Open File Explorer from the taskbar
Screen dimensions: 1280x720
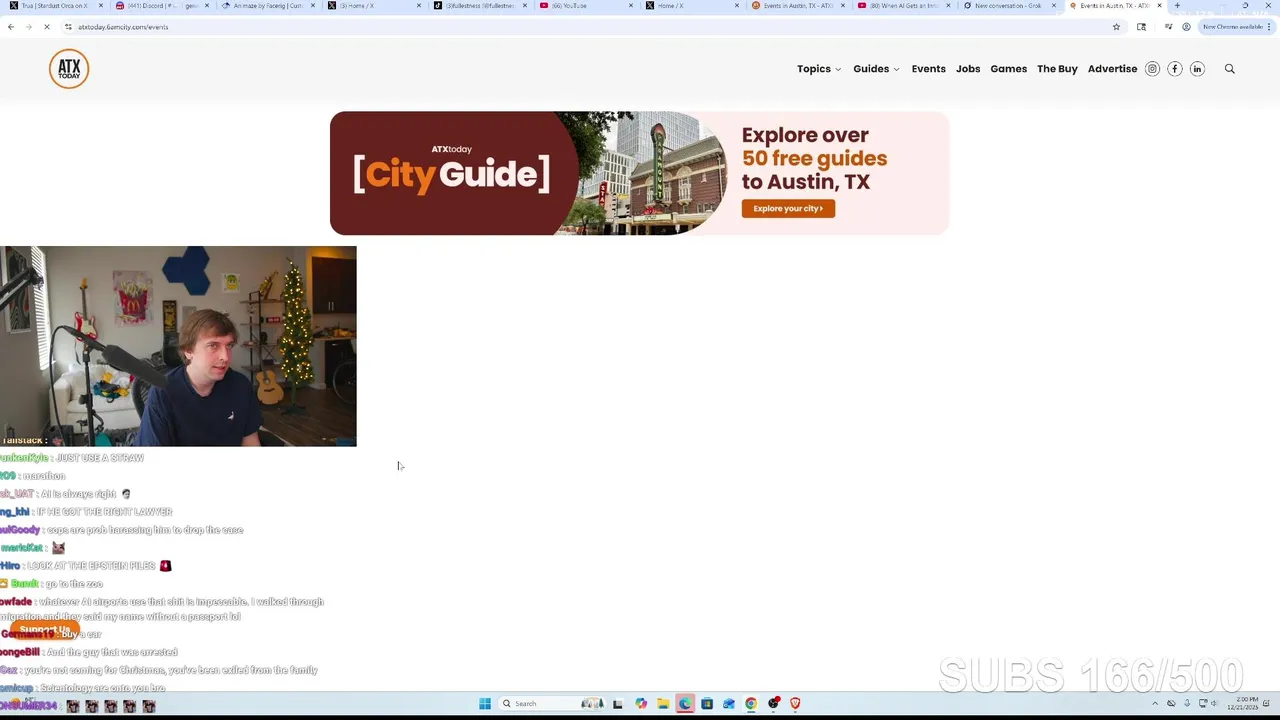pos(662,704)
